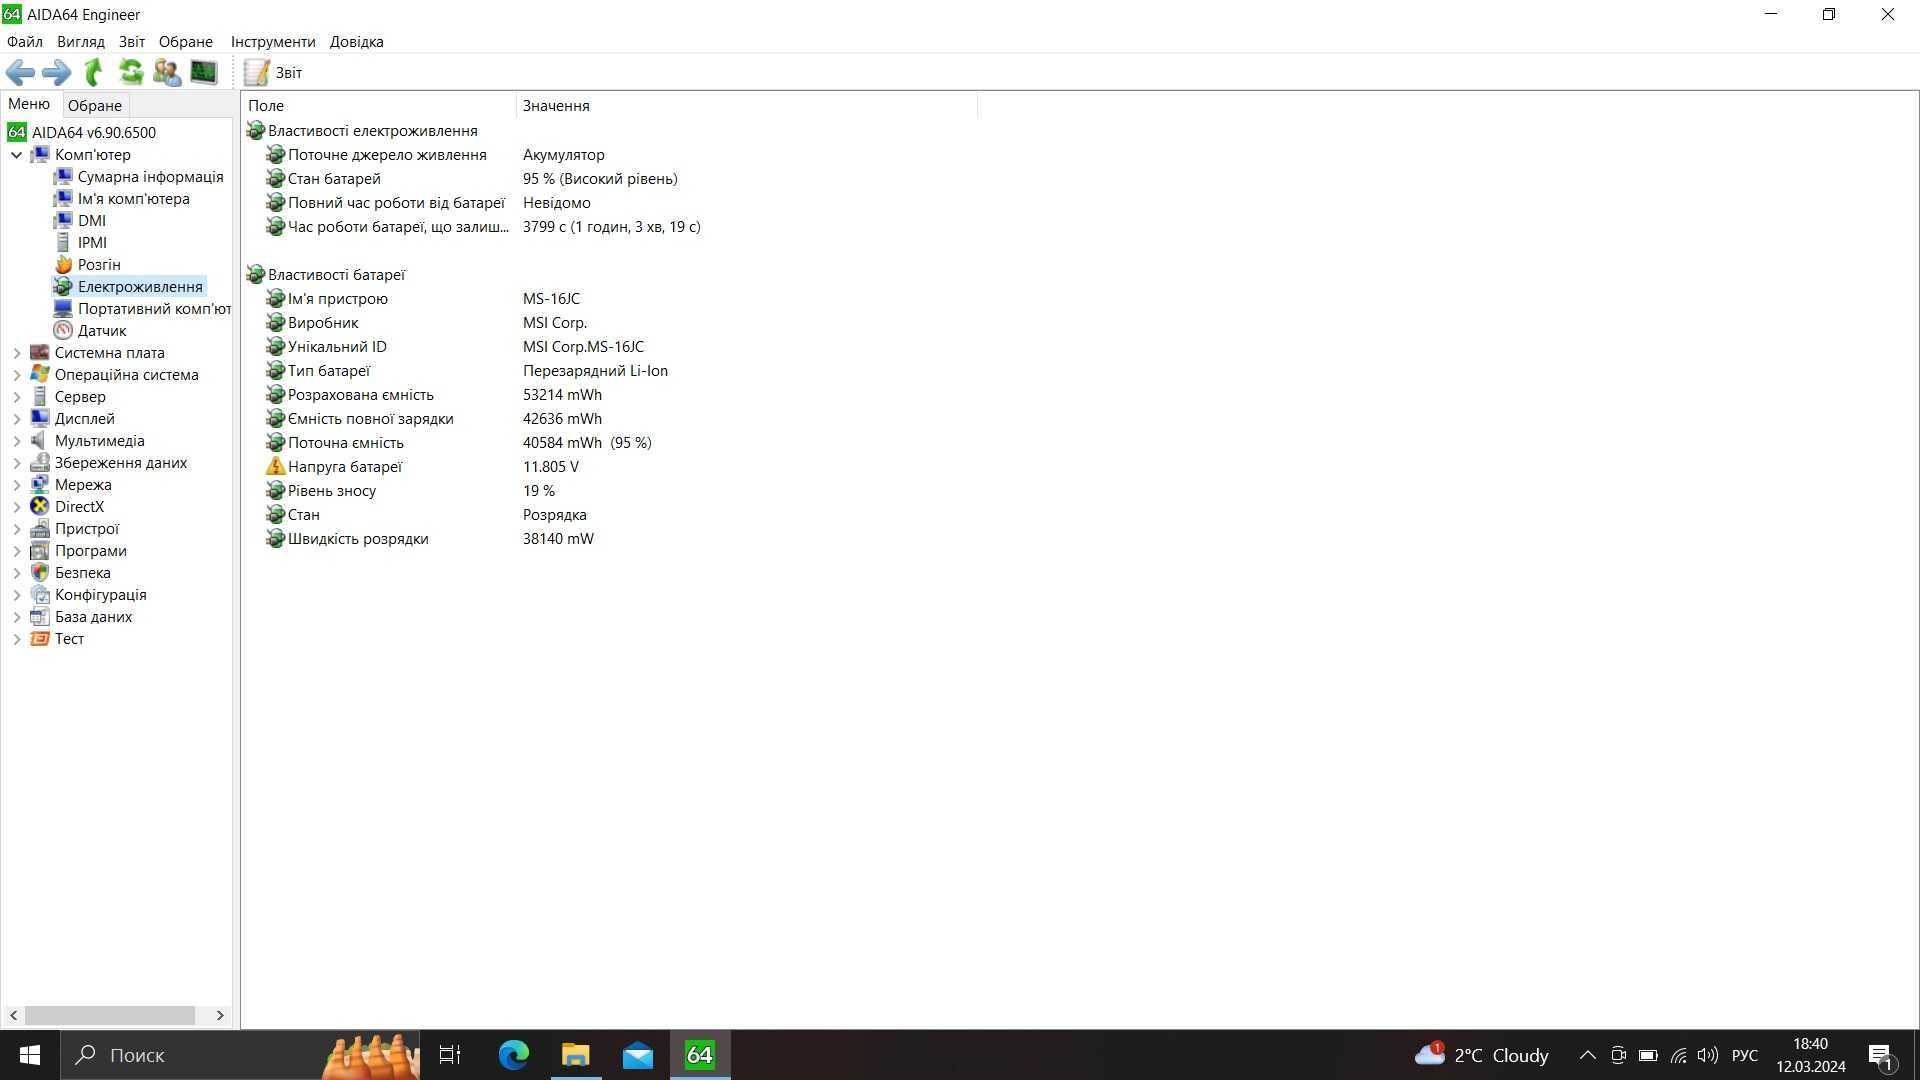This screenshot has height=1080, width=1920.
Task: Collapse the Комп'ютер tree node
Action: (16, 155)
